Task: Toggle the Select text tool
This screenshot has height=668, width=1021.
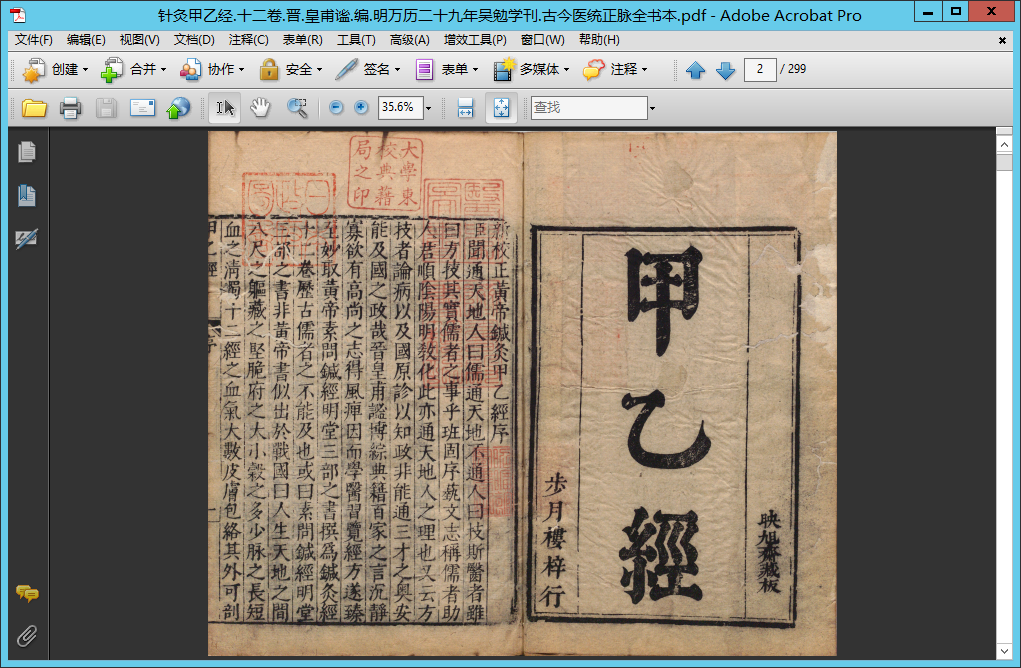Action: (225, 108)
